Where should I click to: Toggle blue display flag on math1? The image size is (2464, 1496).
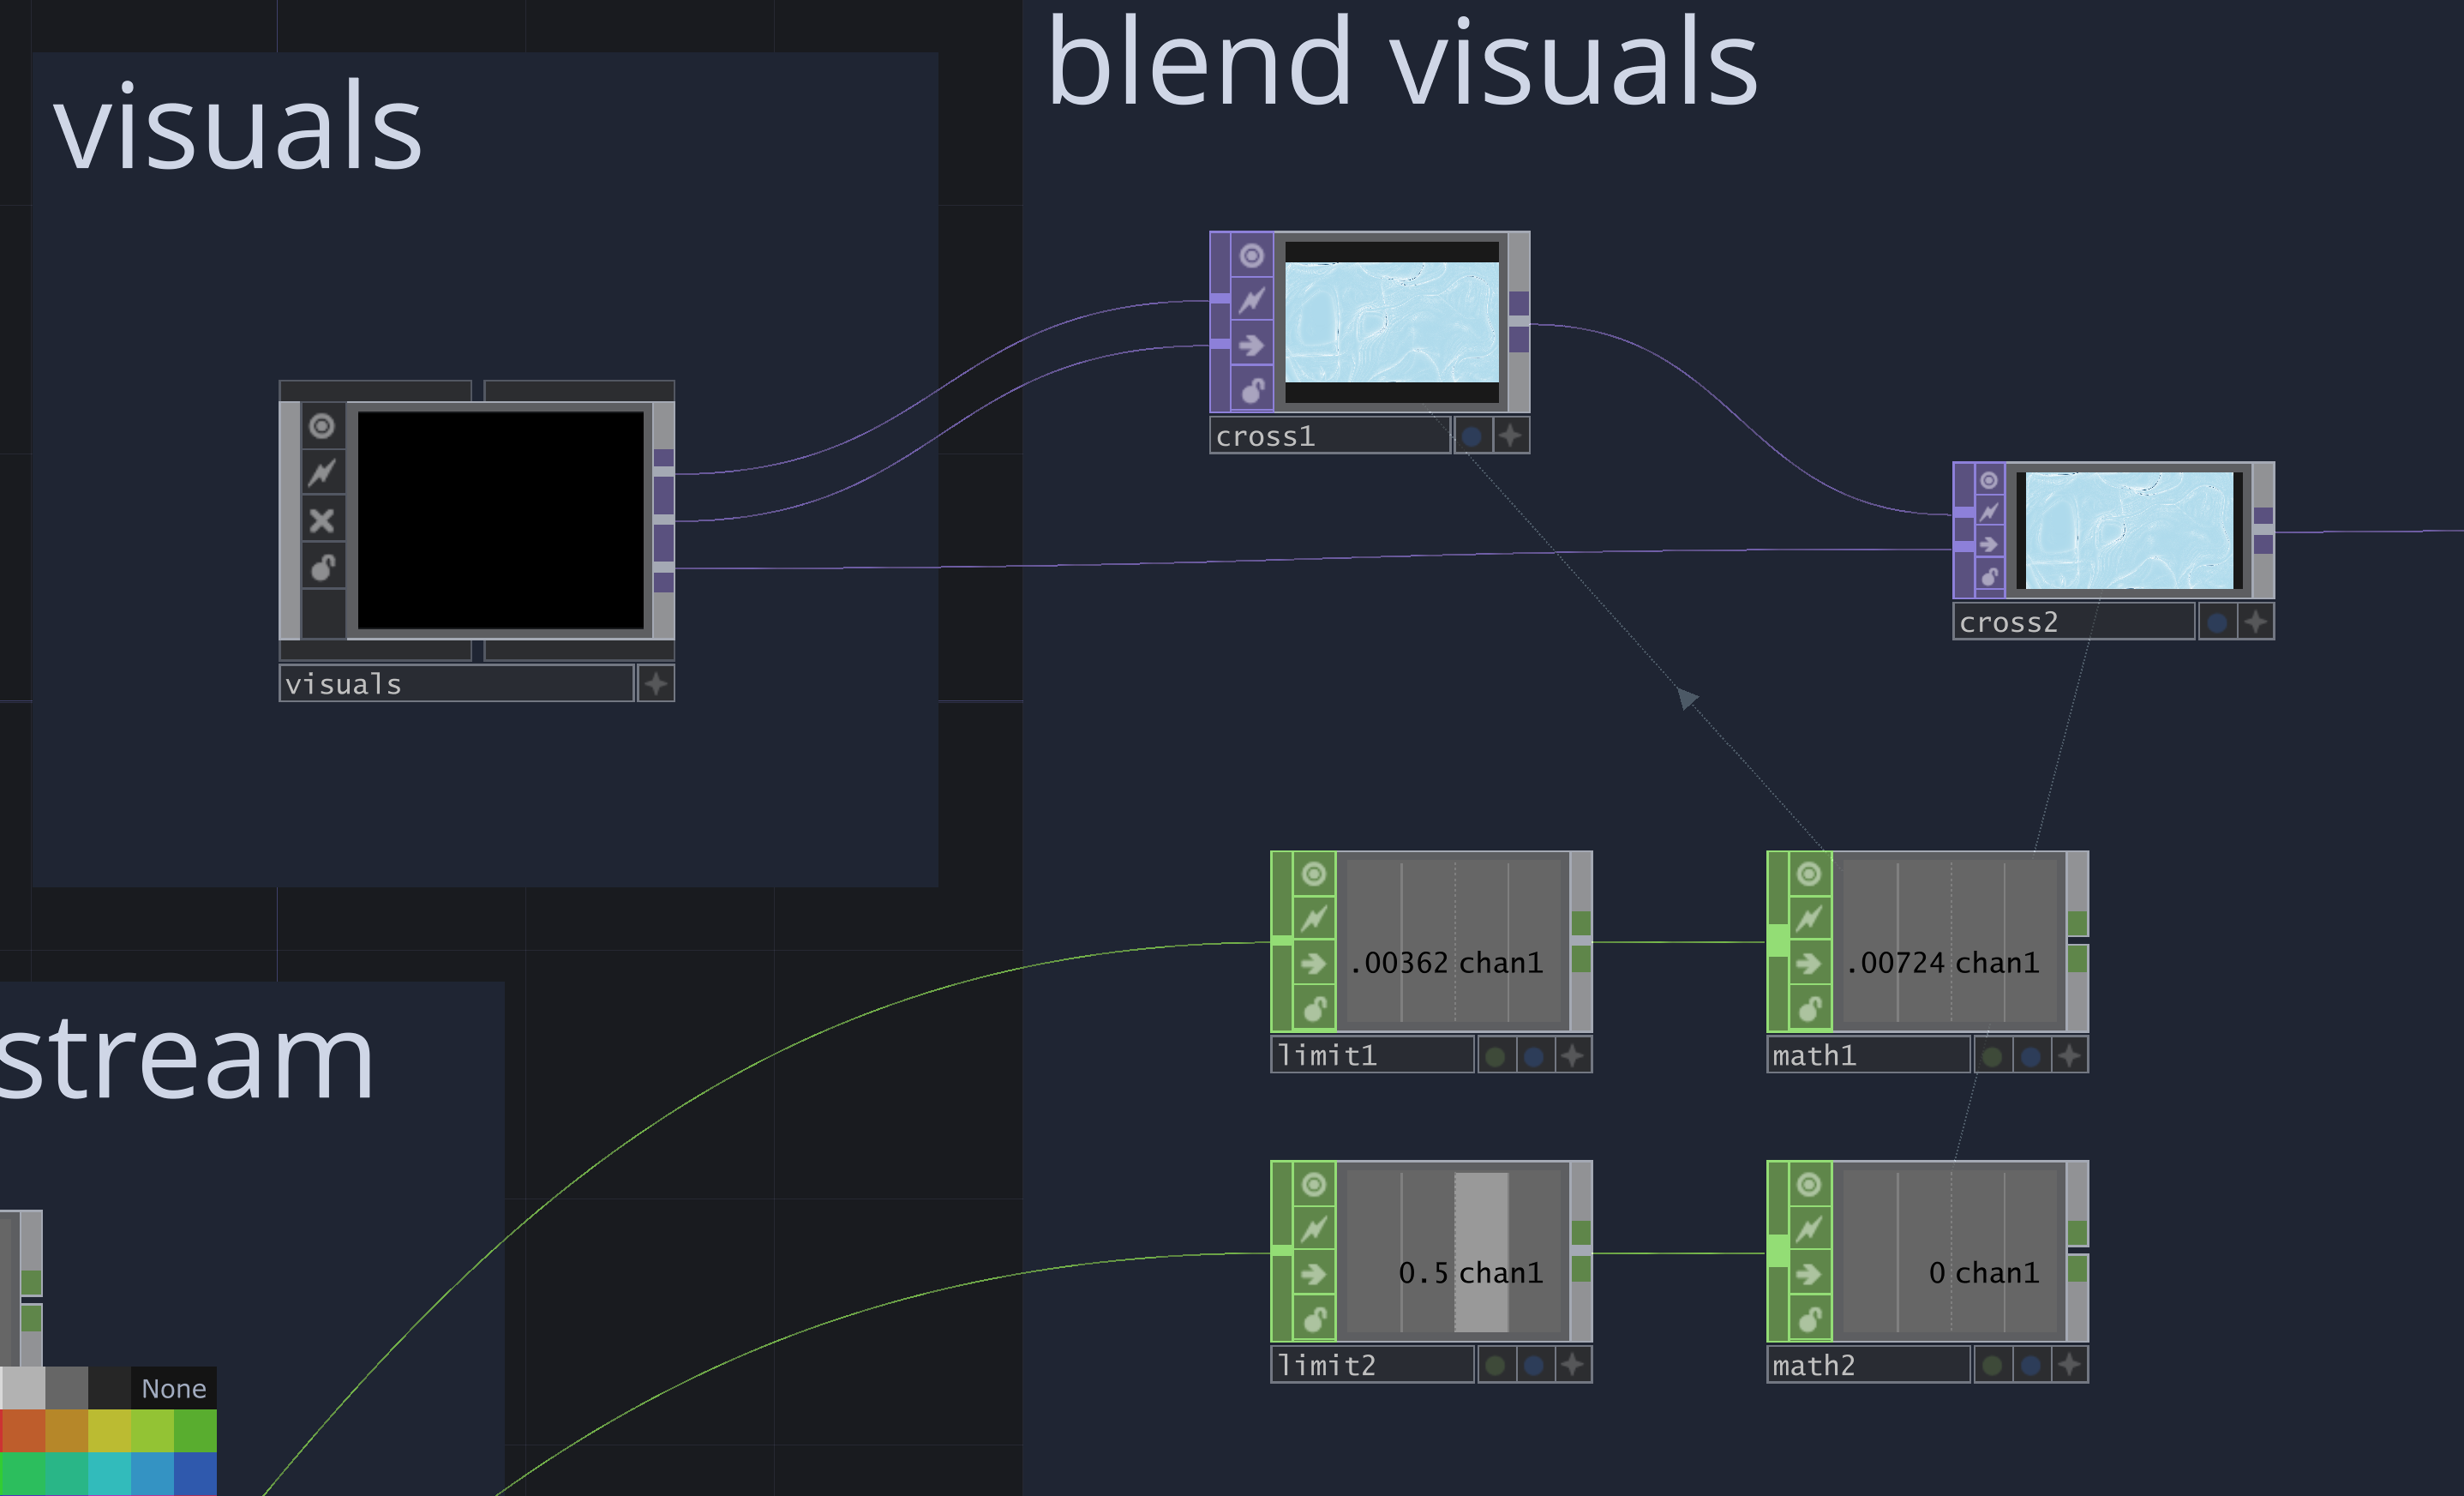[x=2030, y=1055]
